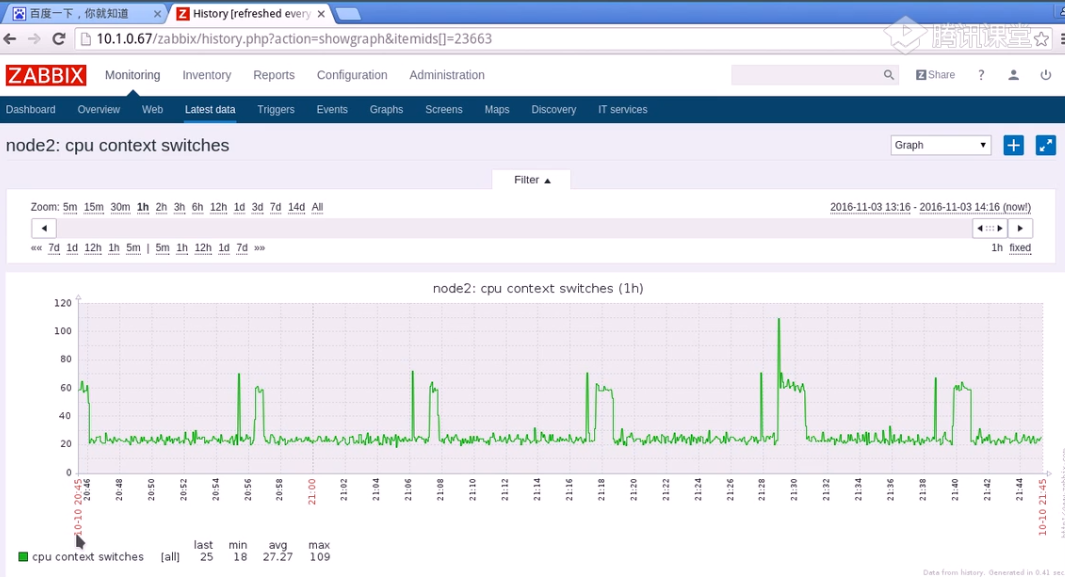Open the Graph view dropdown
The image size is (1065, 577).
941,145
